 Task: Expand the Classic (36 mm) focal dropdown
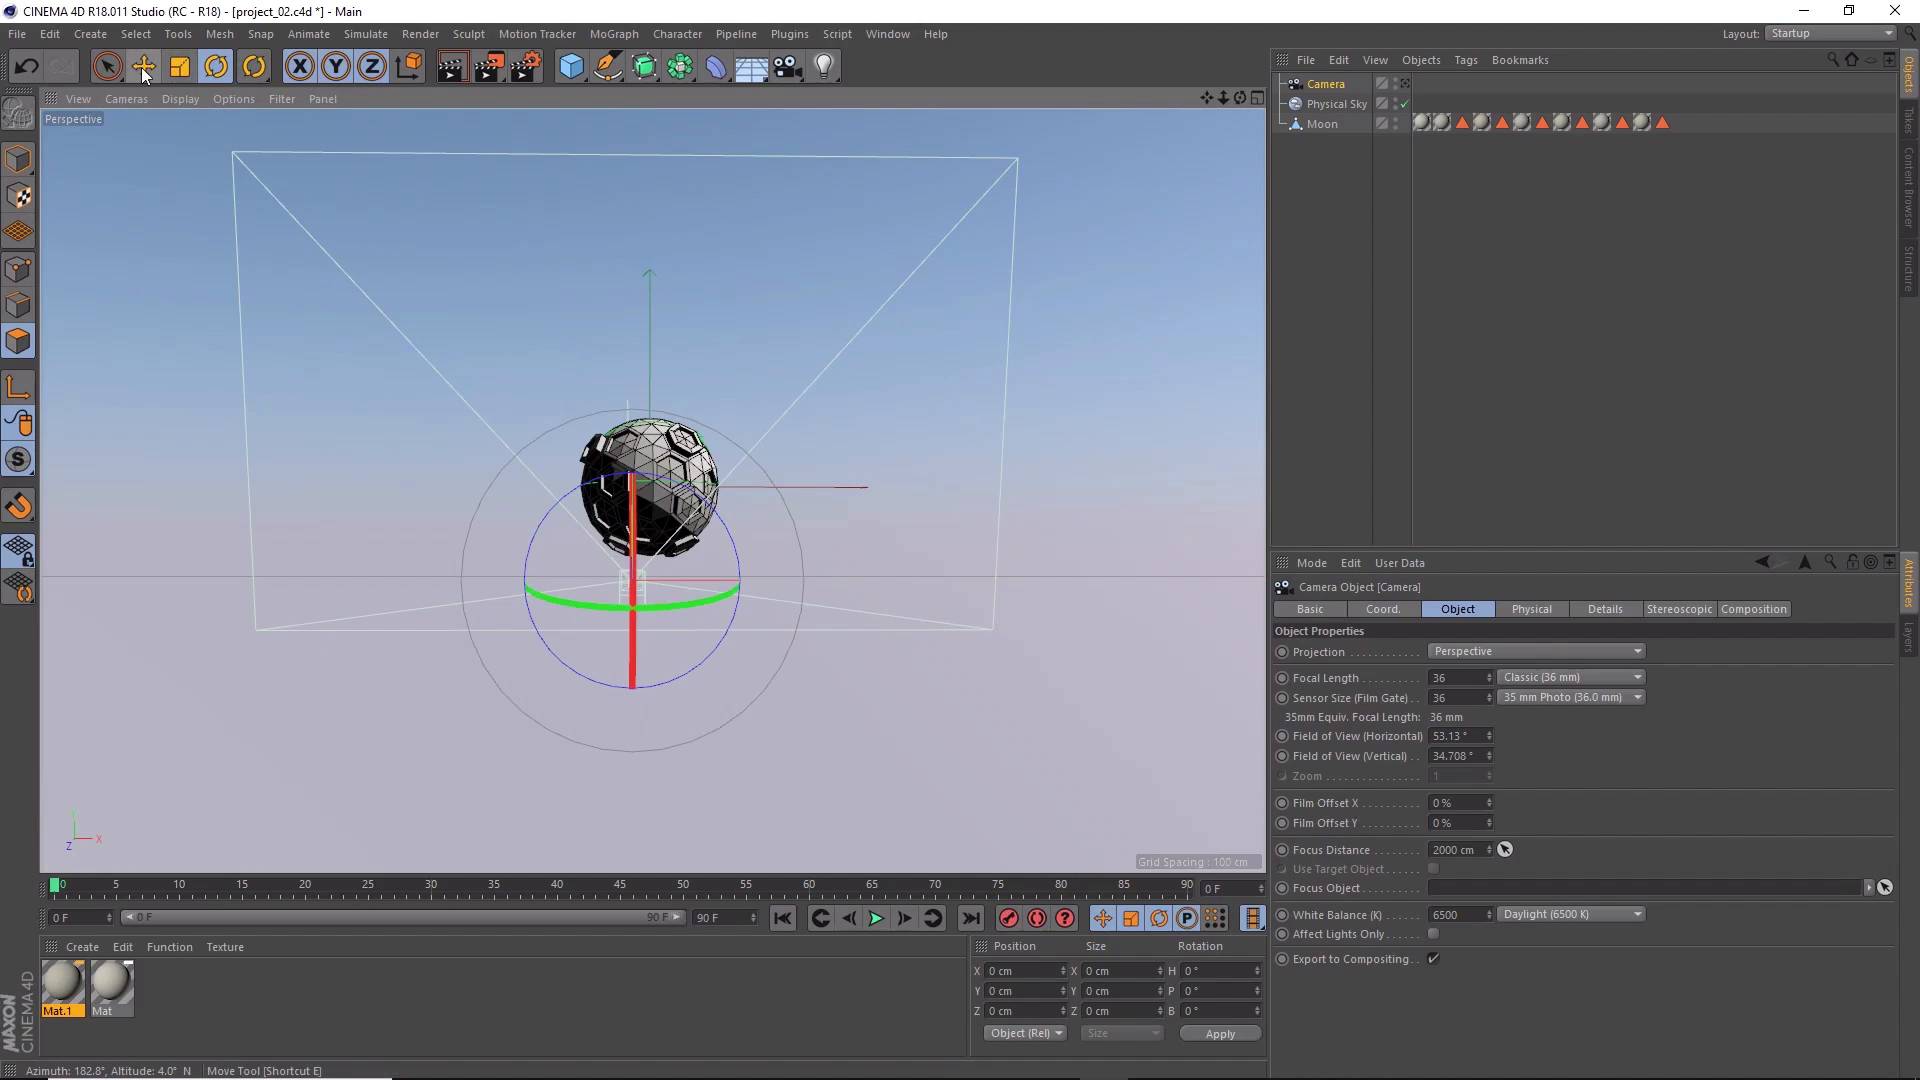(1571, 678)
